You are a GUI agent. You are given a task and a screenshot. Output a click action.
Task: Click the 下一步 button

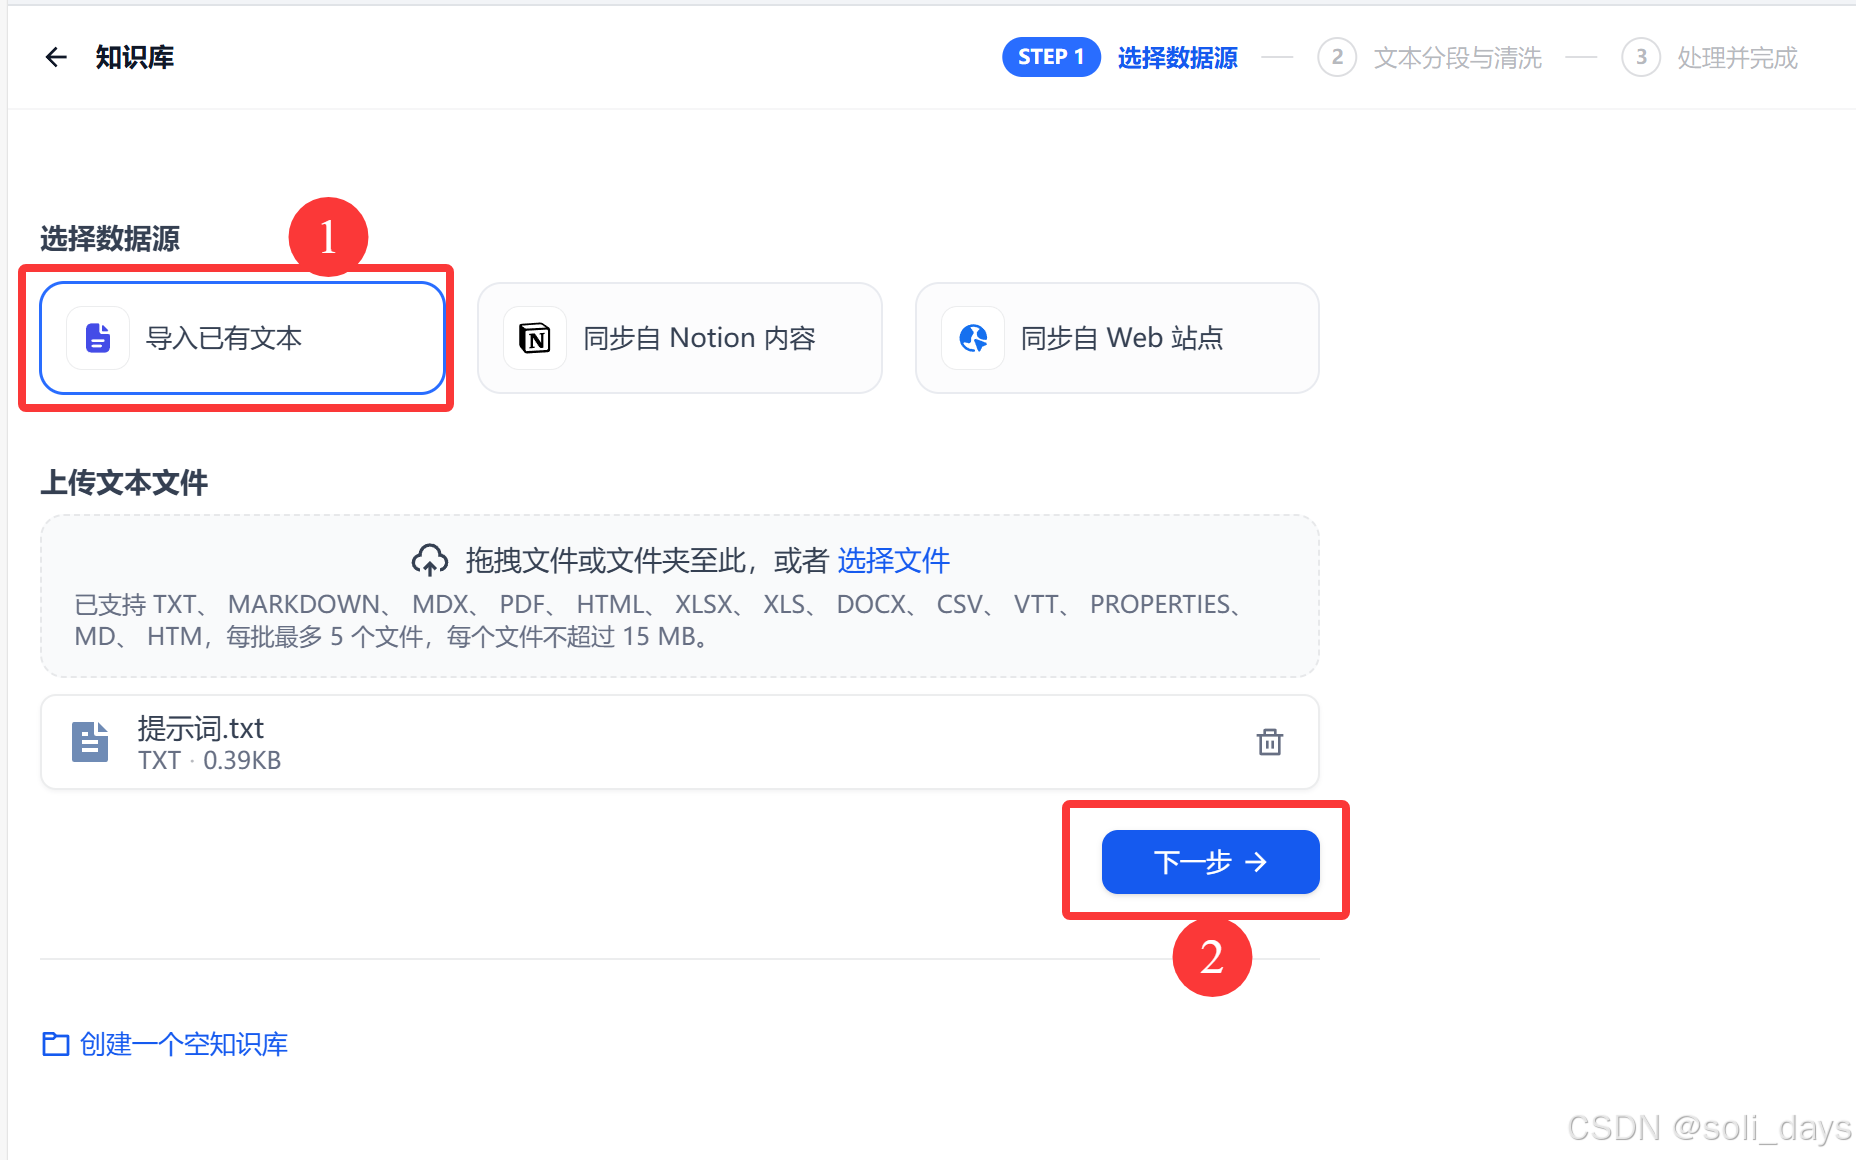(x=1210, y=862)
